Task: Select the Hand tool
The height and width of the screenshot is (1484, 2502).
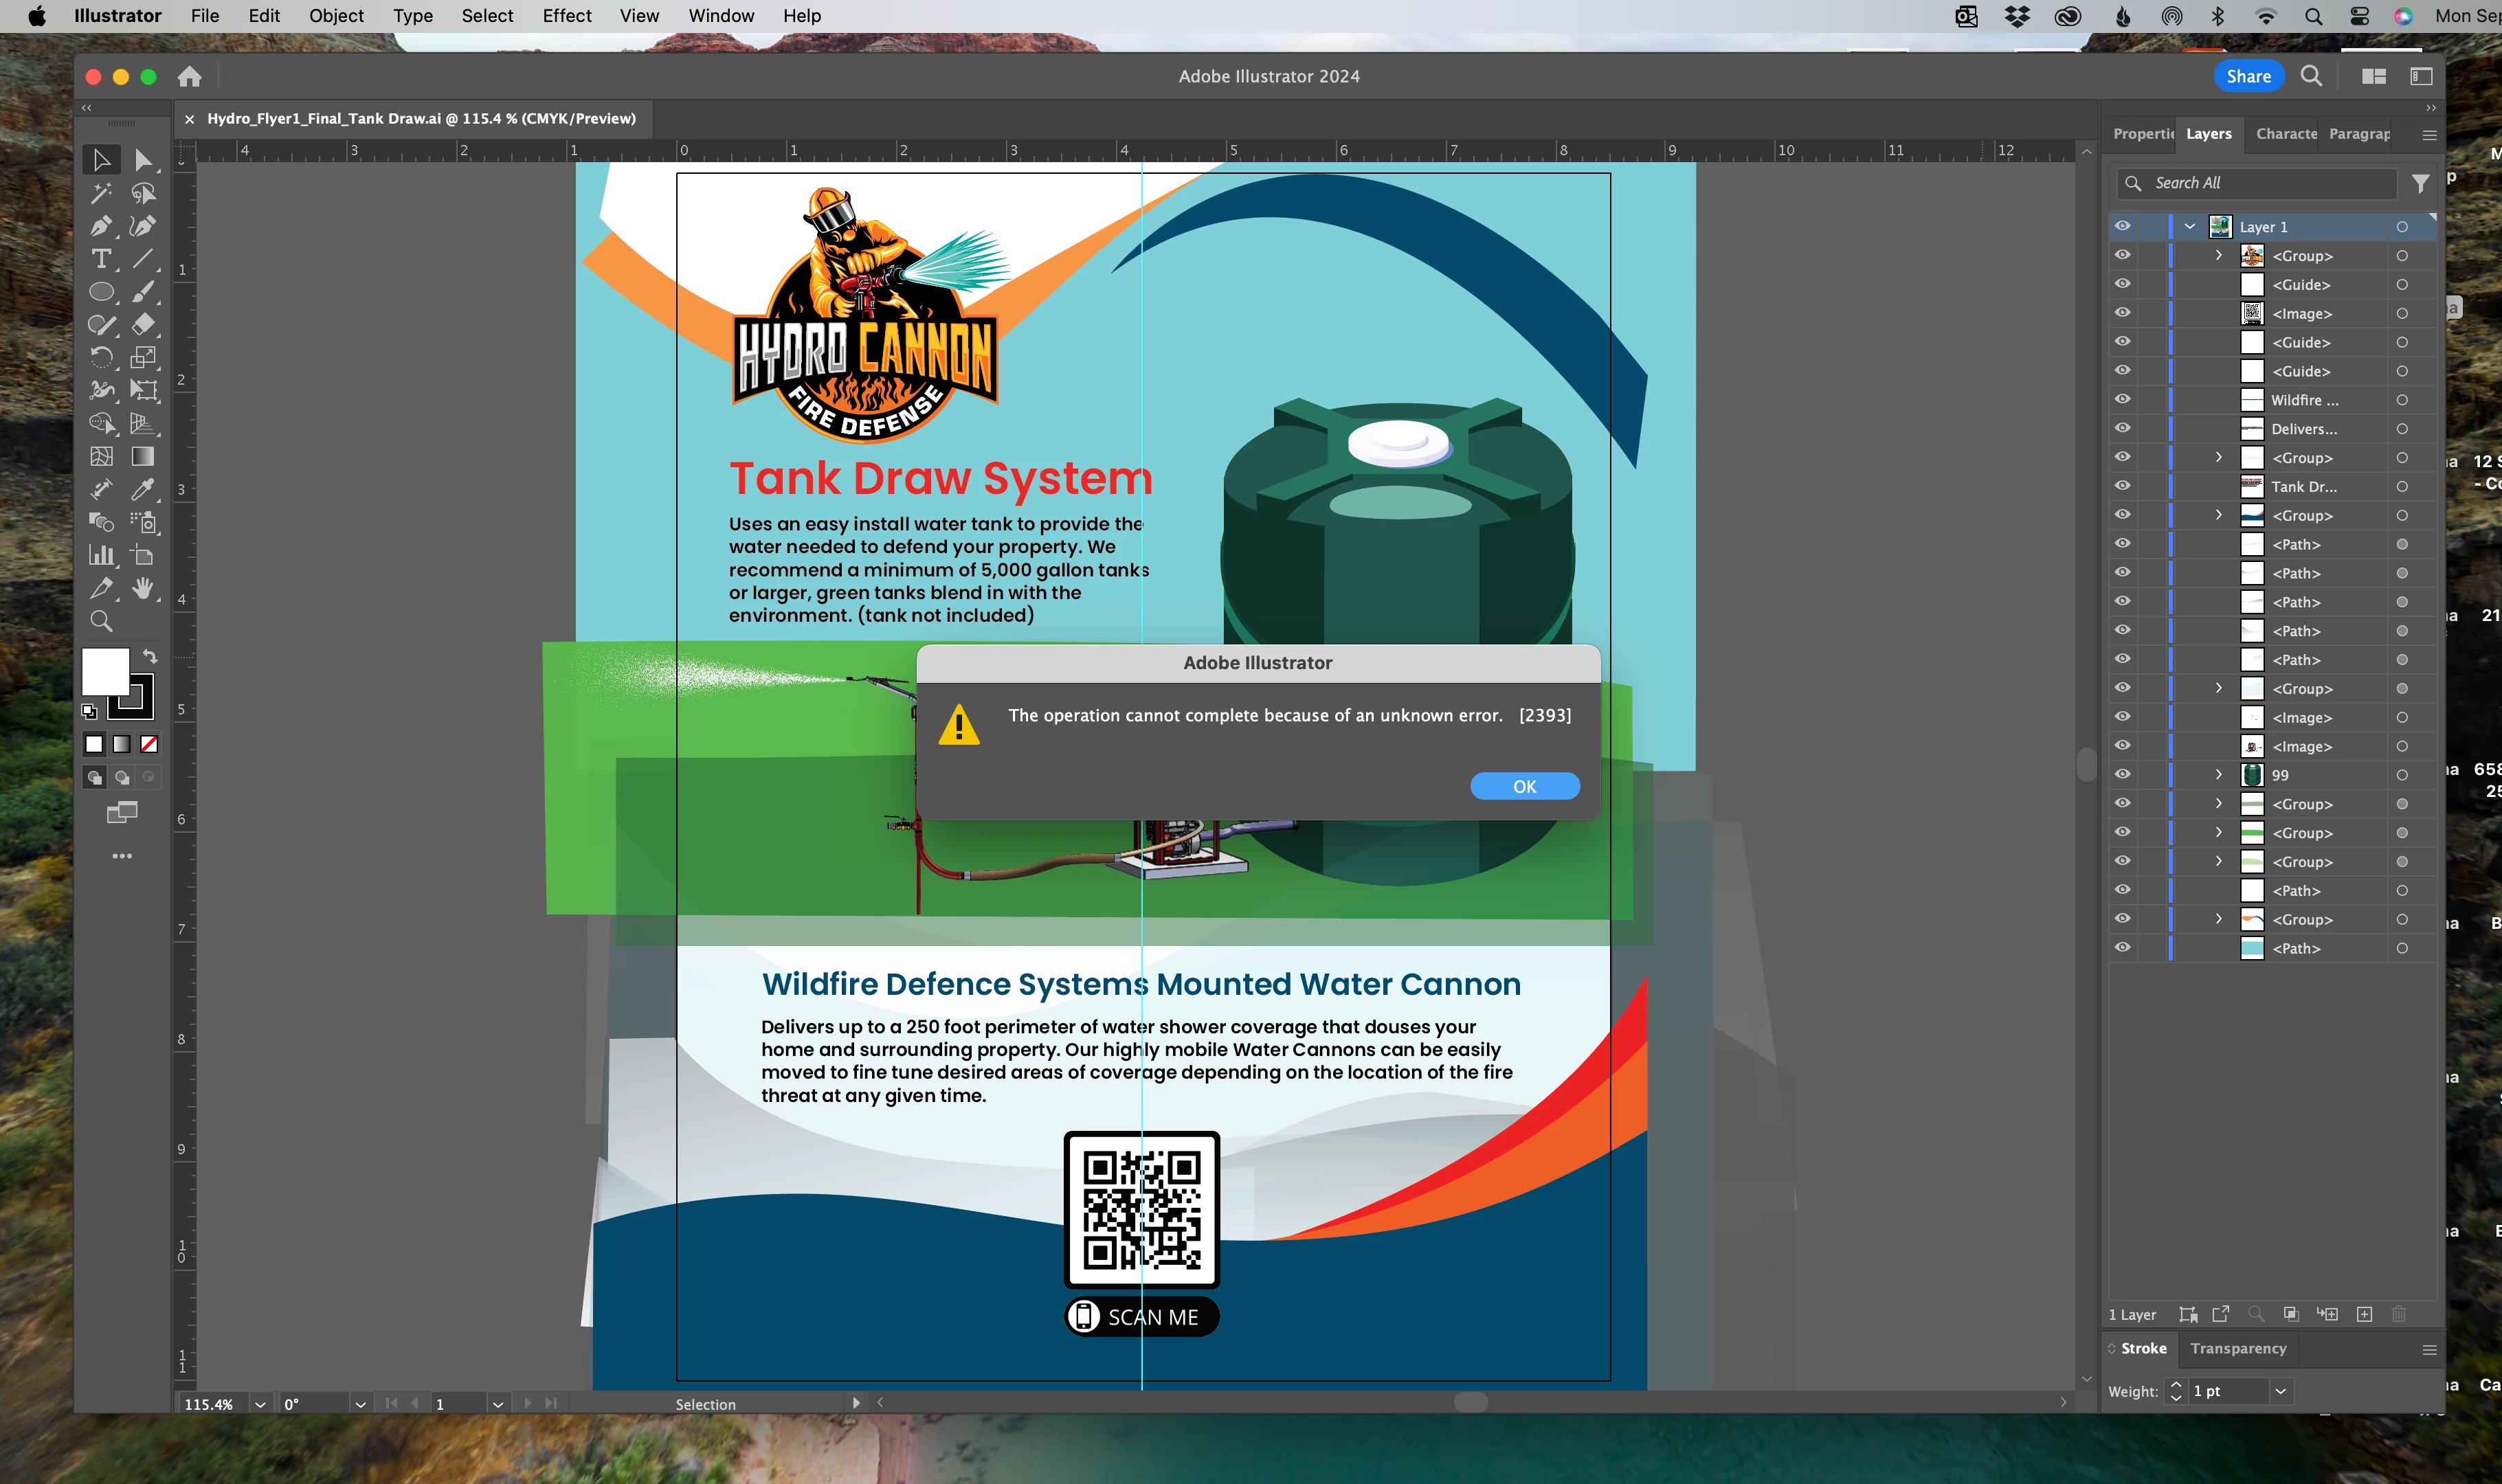Action: coord(143,588)
